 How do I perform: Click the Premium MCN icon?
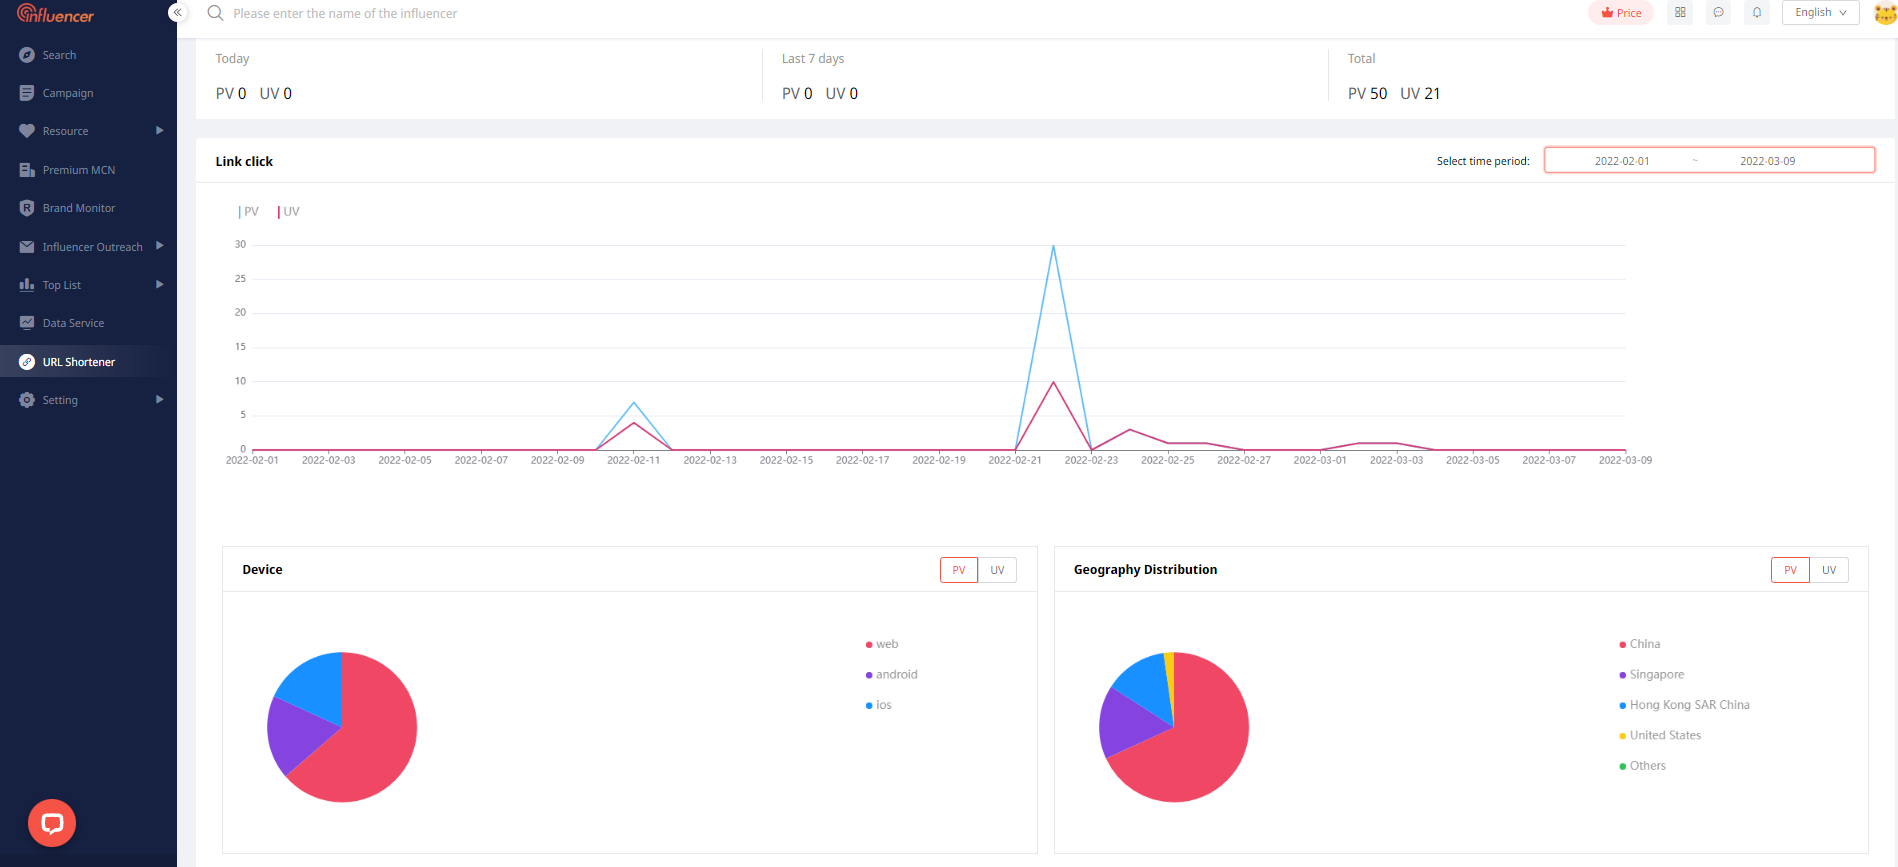[x=27, y=170]
